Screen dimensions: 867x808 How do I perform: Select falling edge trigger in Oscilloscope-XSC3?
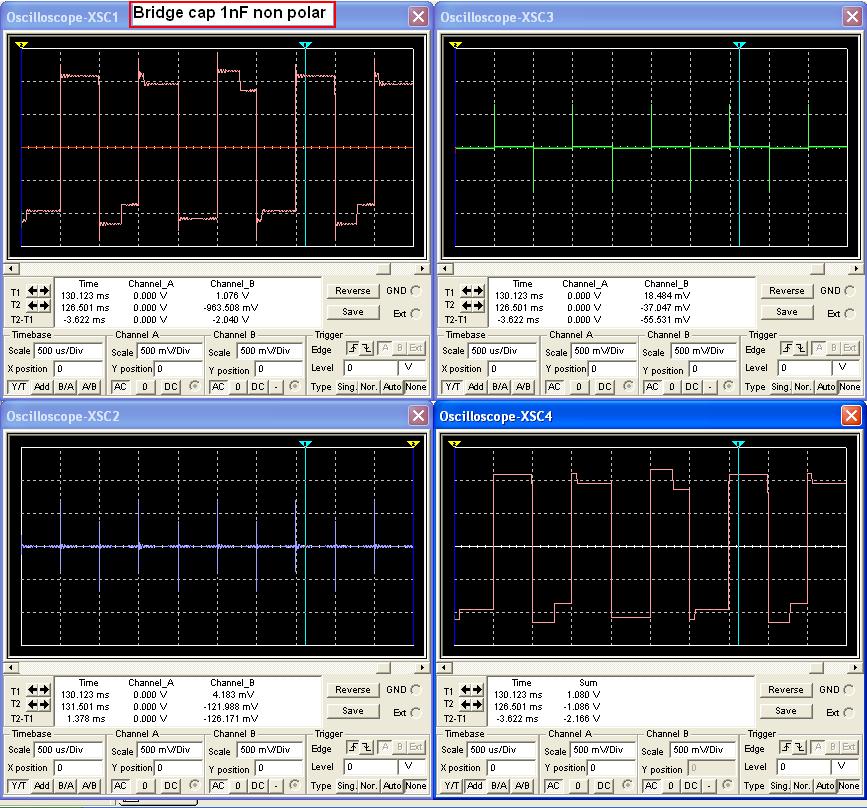[801, 348]
